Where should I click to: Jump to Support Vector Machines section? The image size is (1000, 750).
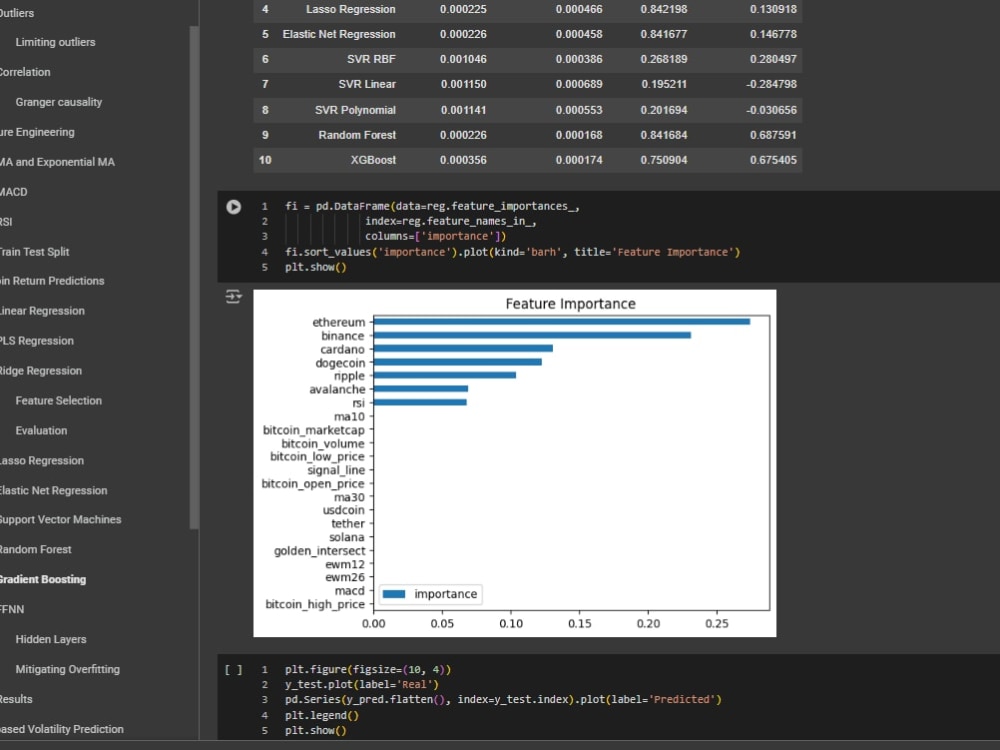pos(61,519)
